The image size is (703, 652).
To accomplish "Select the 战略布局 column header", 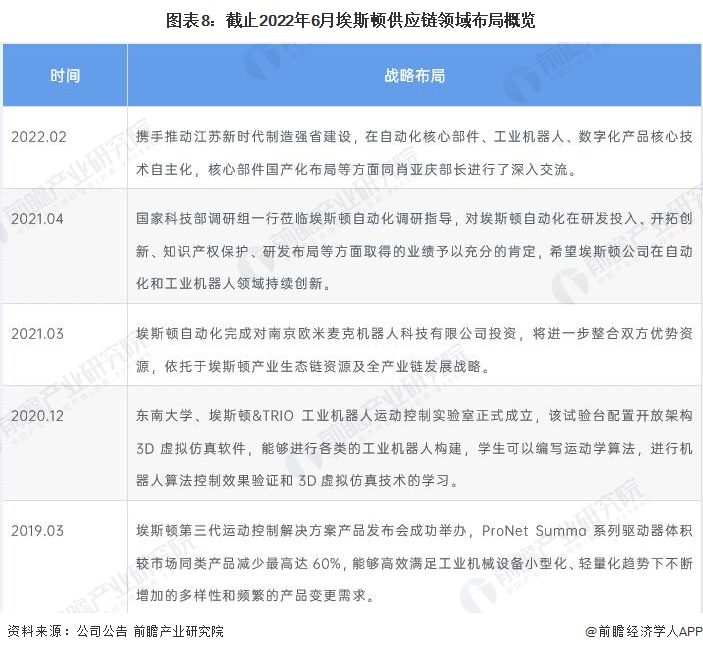I will tap(414, 75).
